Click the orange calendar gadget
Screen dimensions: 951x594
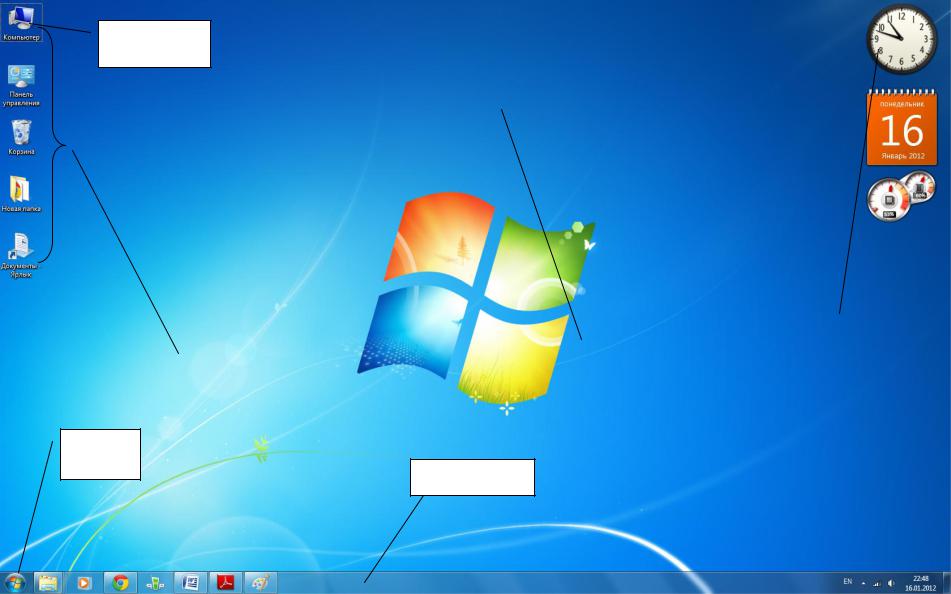click(901, 129)
